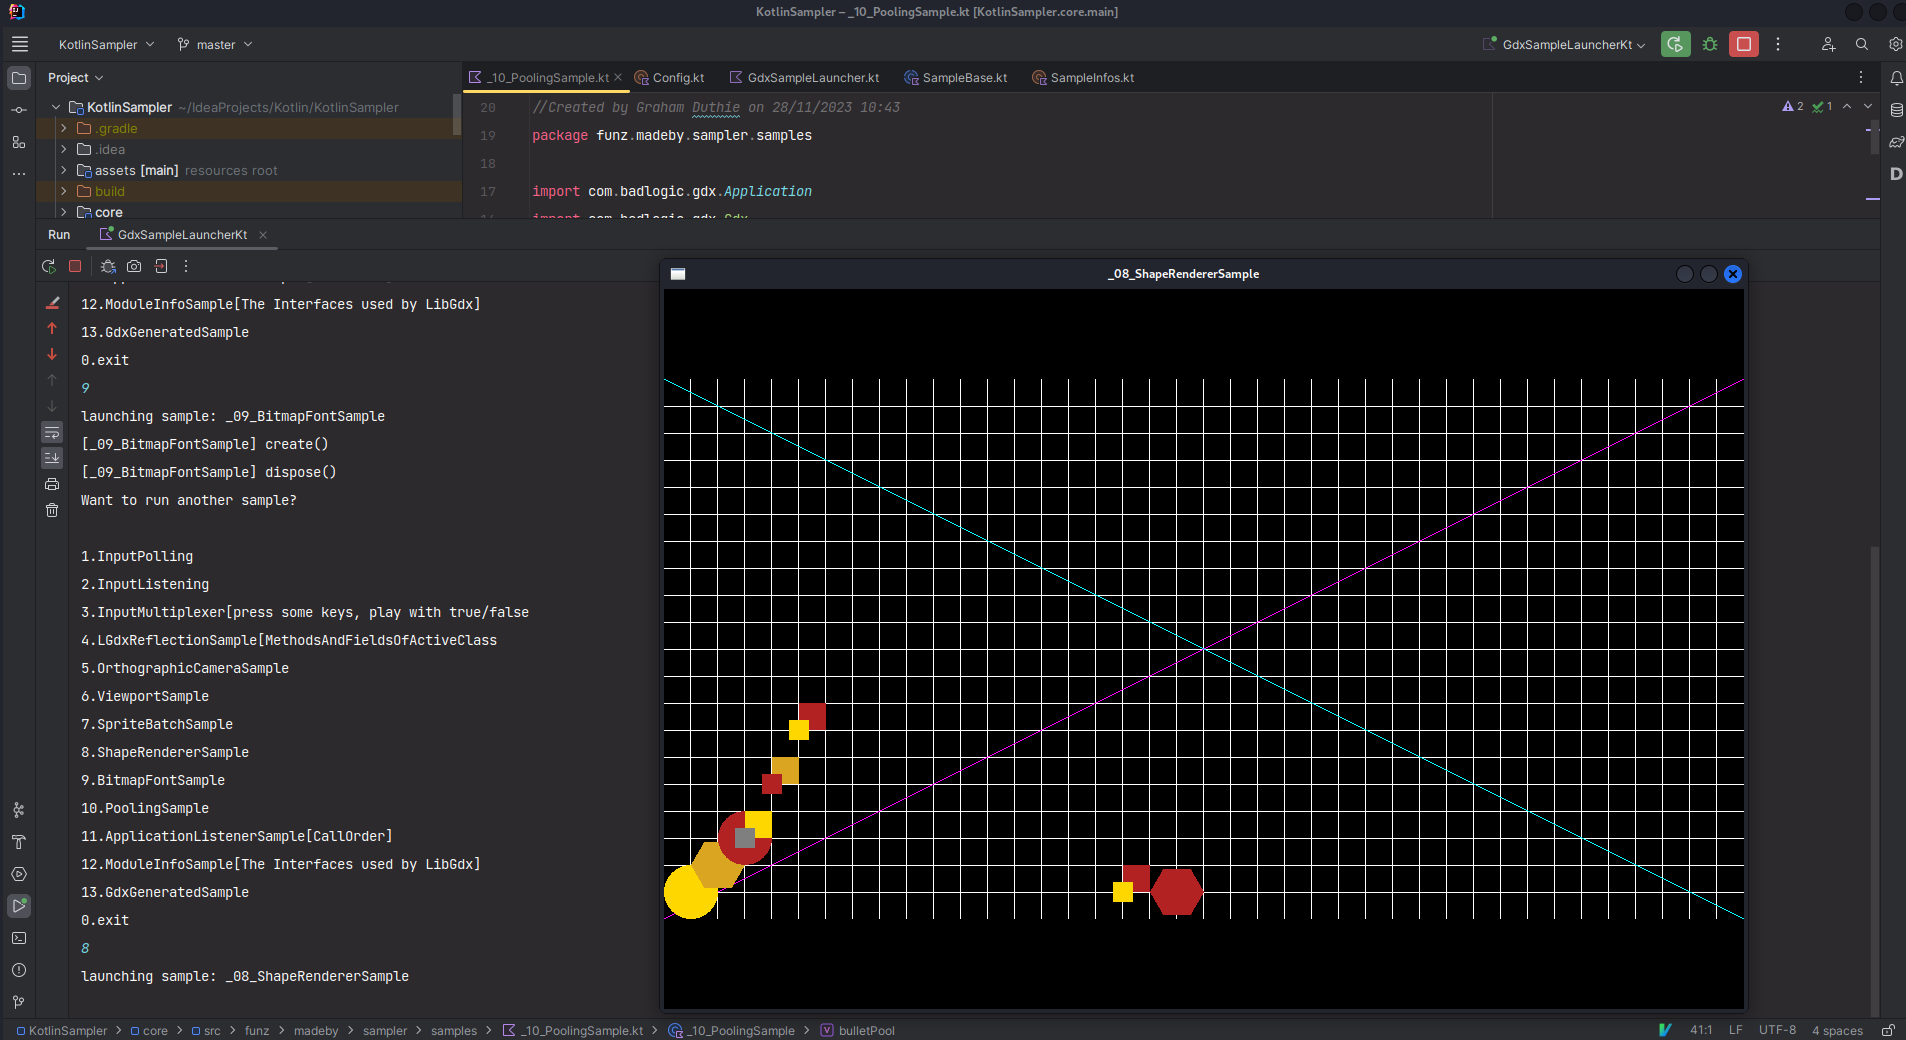Switch to the Config.kt editor tab

tap(677, 78)
